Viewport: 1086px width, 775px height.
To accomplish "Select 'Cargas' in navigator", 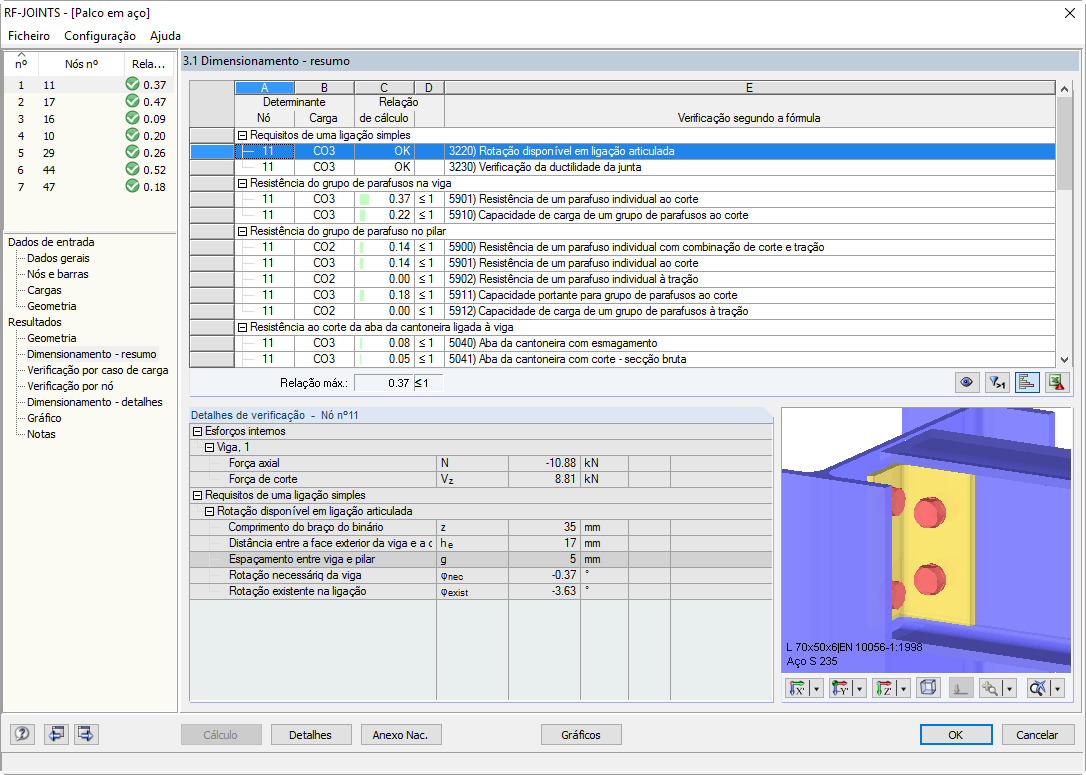I will coord(44,290).
